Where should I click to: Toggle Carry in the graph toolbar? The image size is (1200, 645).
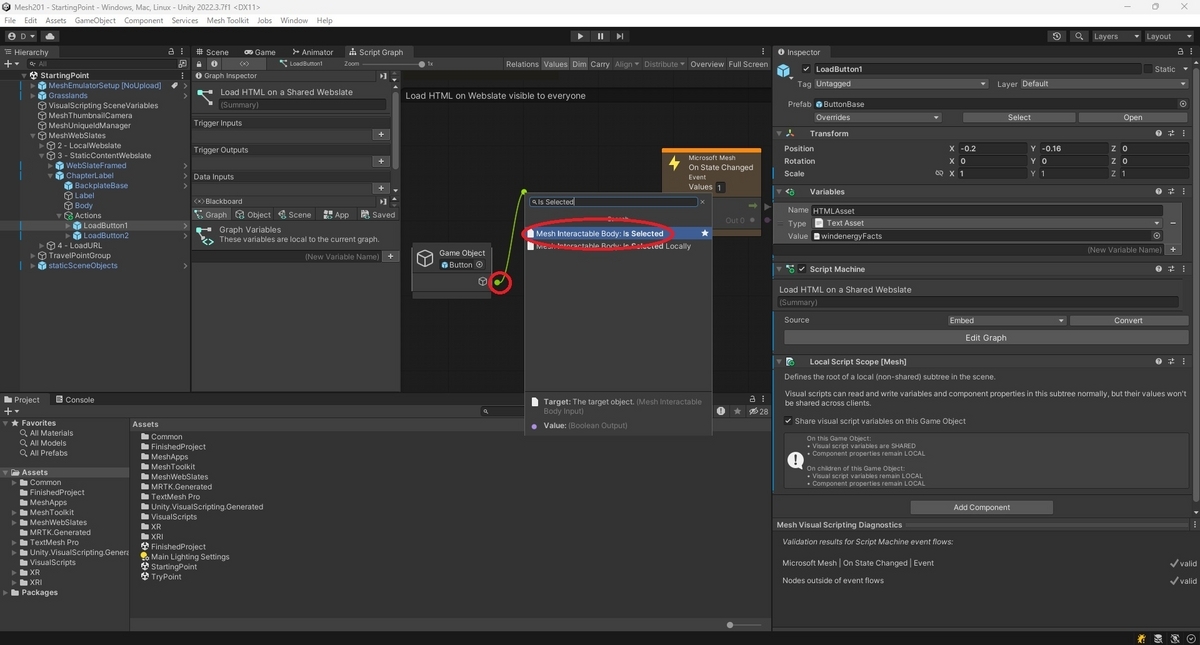tap(600, 64)
